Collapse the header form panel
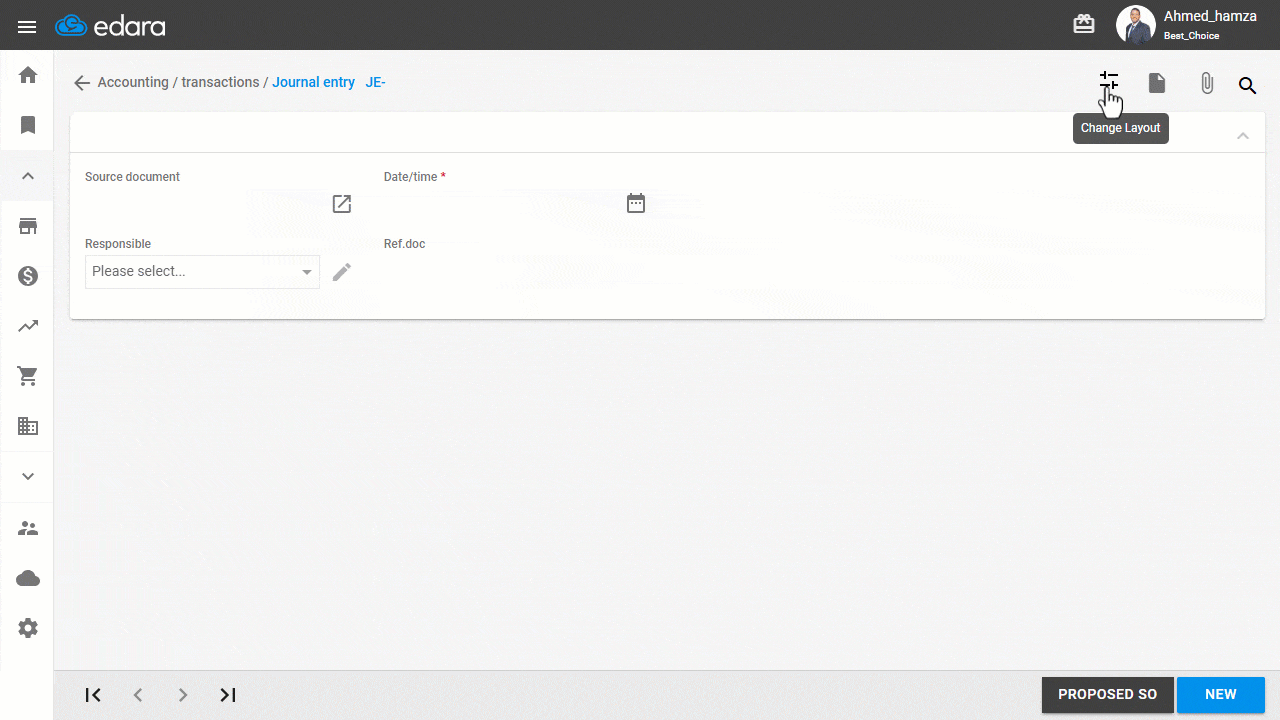 1243,135
